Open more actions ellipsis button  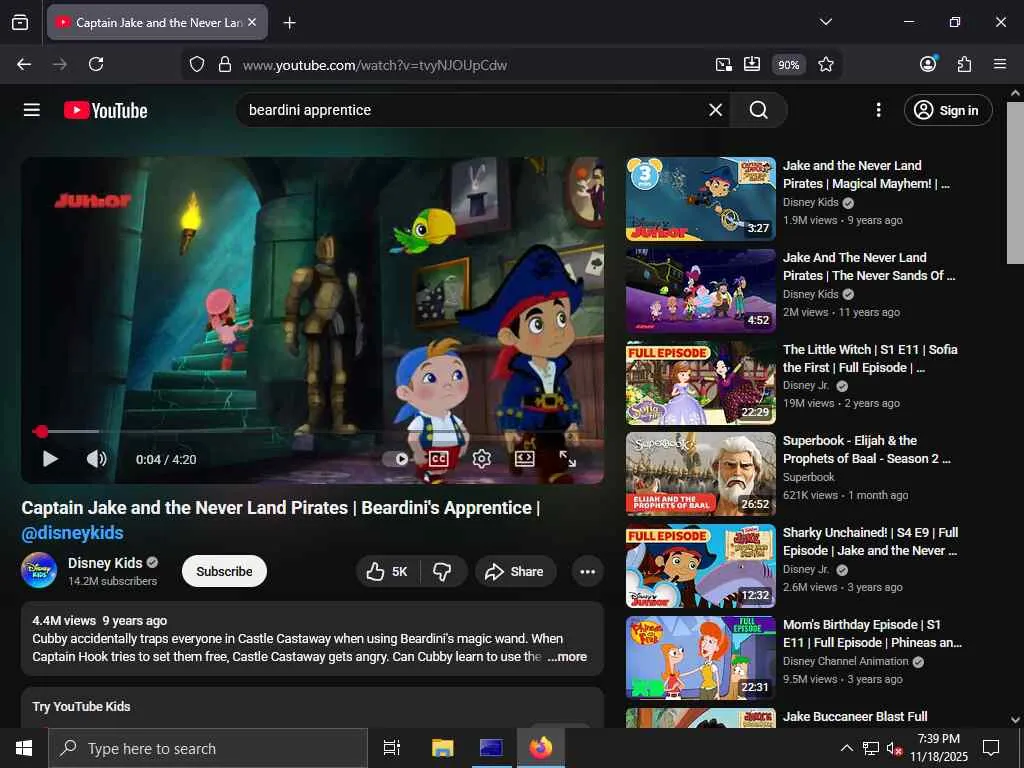pyautogui.click(x=587, y=571)
